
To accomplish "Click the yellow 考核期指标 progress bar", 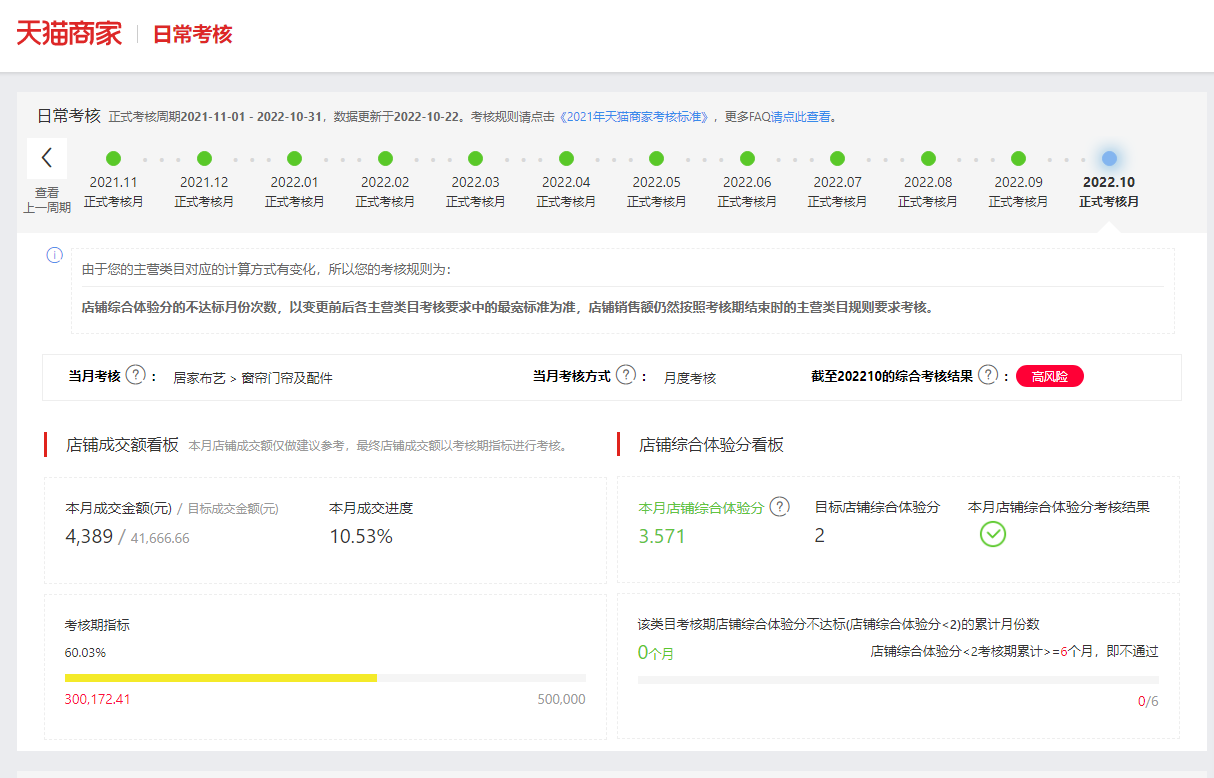I will pyautogui.click(x=325, y=678).
